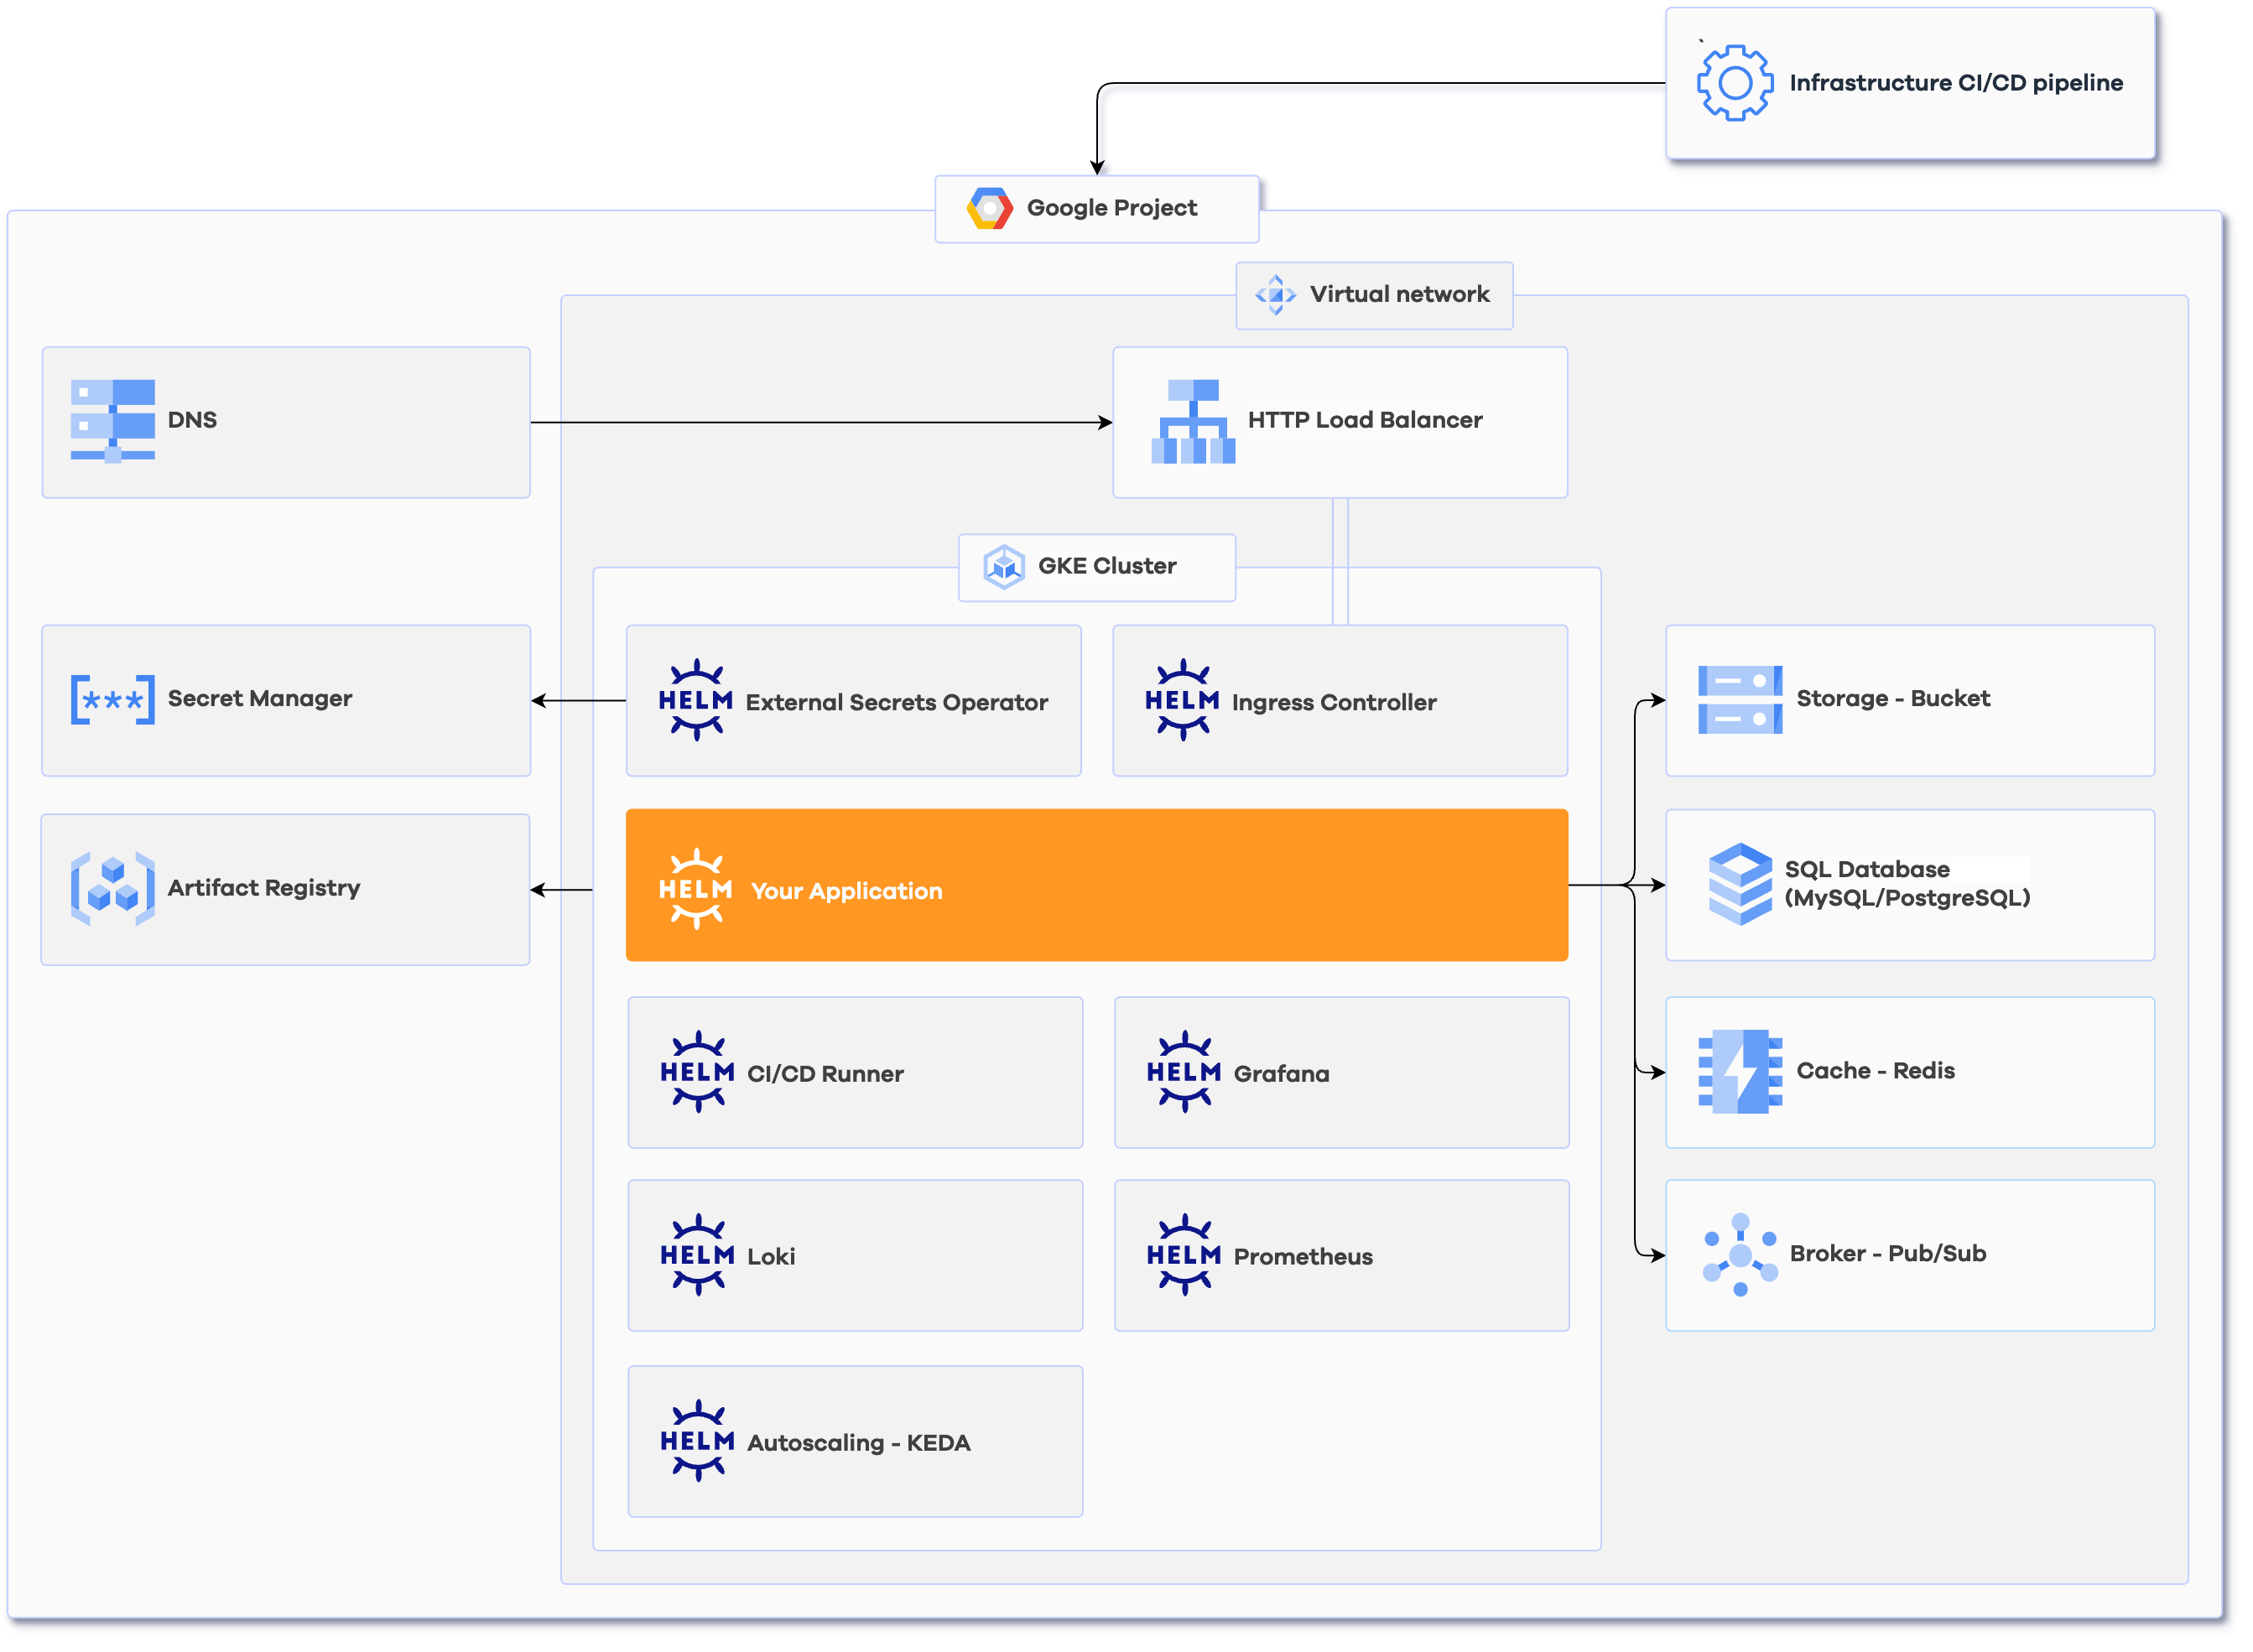Select the orange Your Application box

(1096, 885)
